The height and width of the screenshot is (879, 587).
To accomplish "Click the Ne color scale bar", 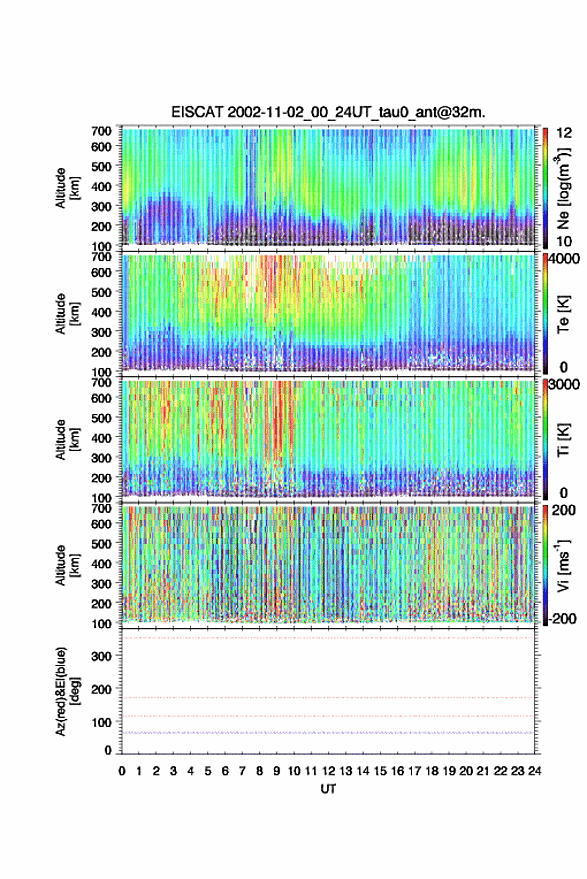I will 545,188.
